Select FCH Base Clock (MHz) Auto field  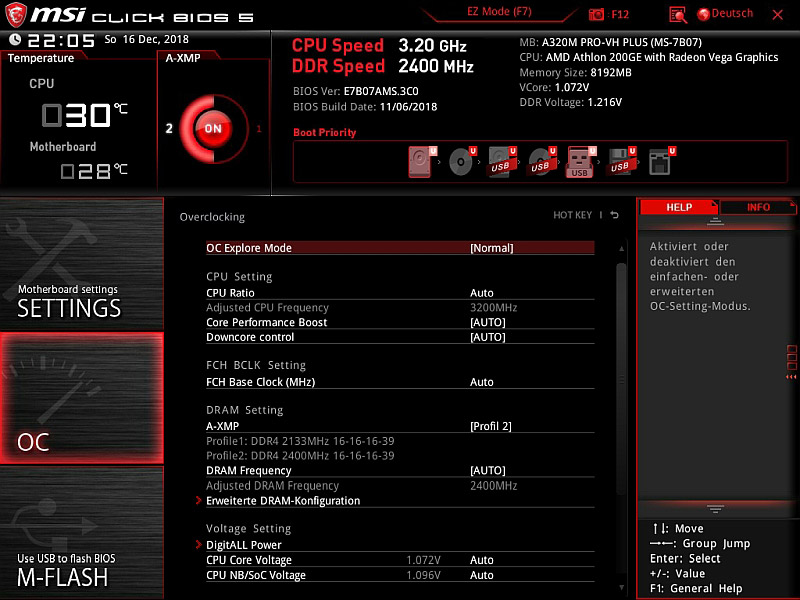tap(400, 382)
